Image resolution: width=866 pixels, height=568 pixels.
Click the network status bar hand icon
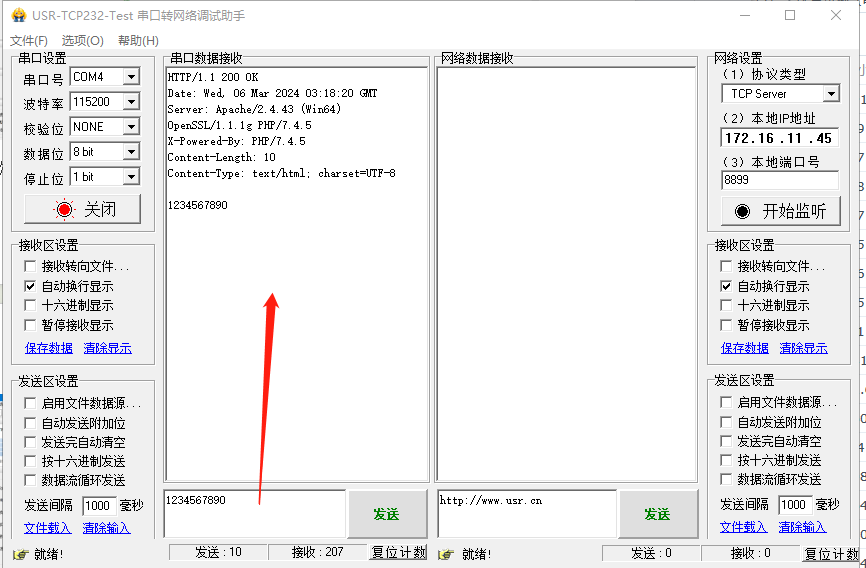(x=446, y=554)
